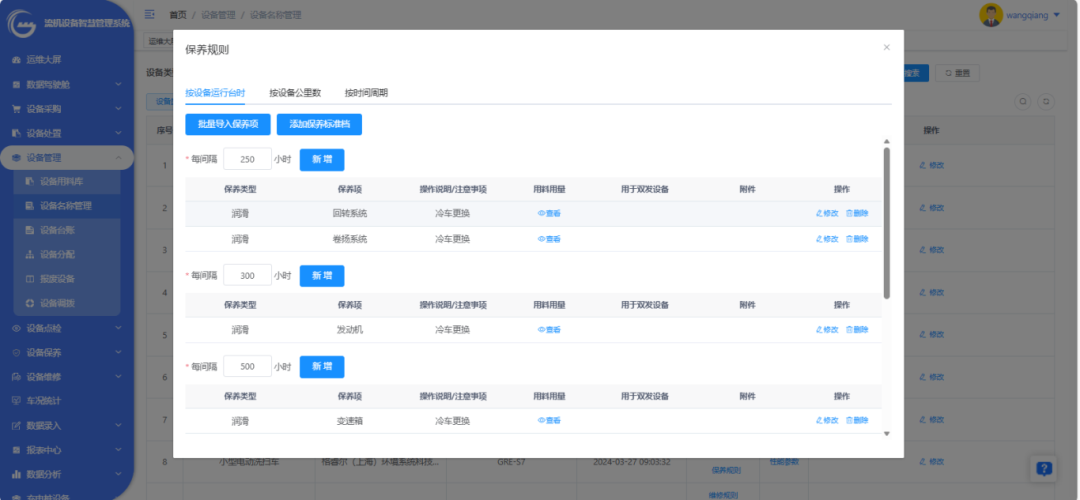
Task: Switch to 按设备公里数 tab
Action: (295, 93)
